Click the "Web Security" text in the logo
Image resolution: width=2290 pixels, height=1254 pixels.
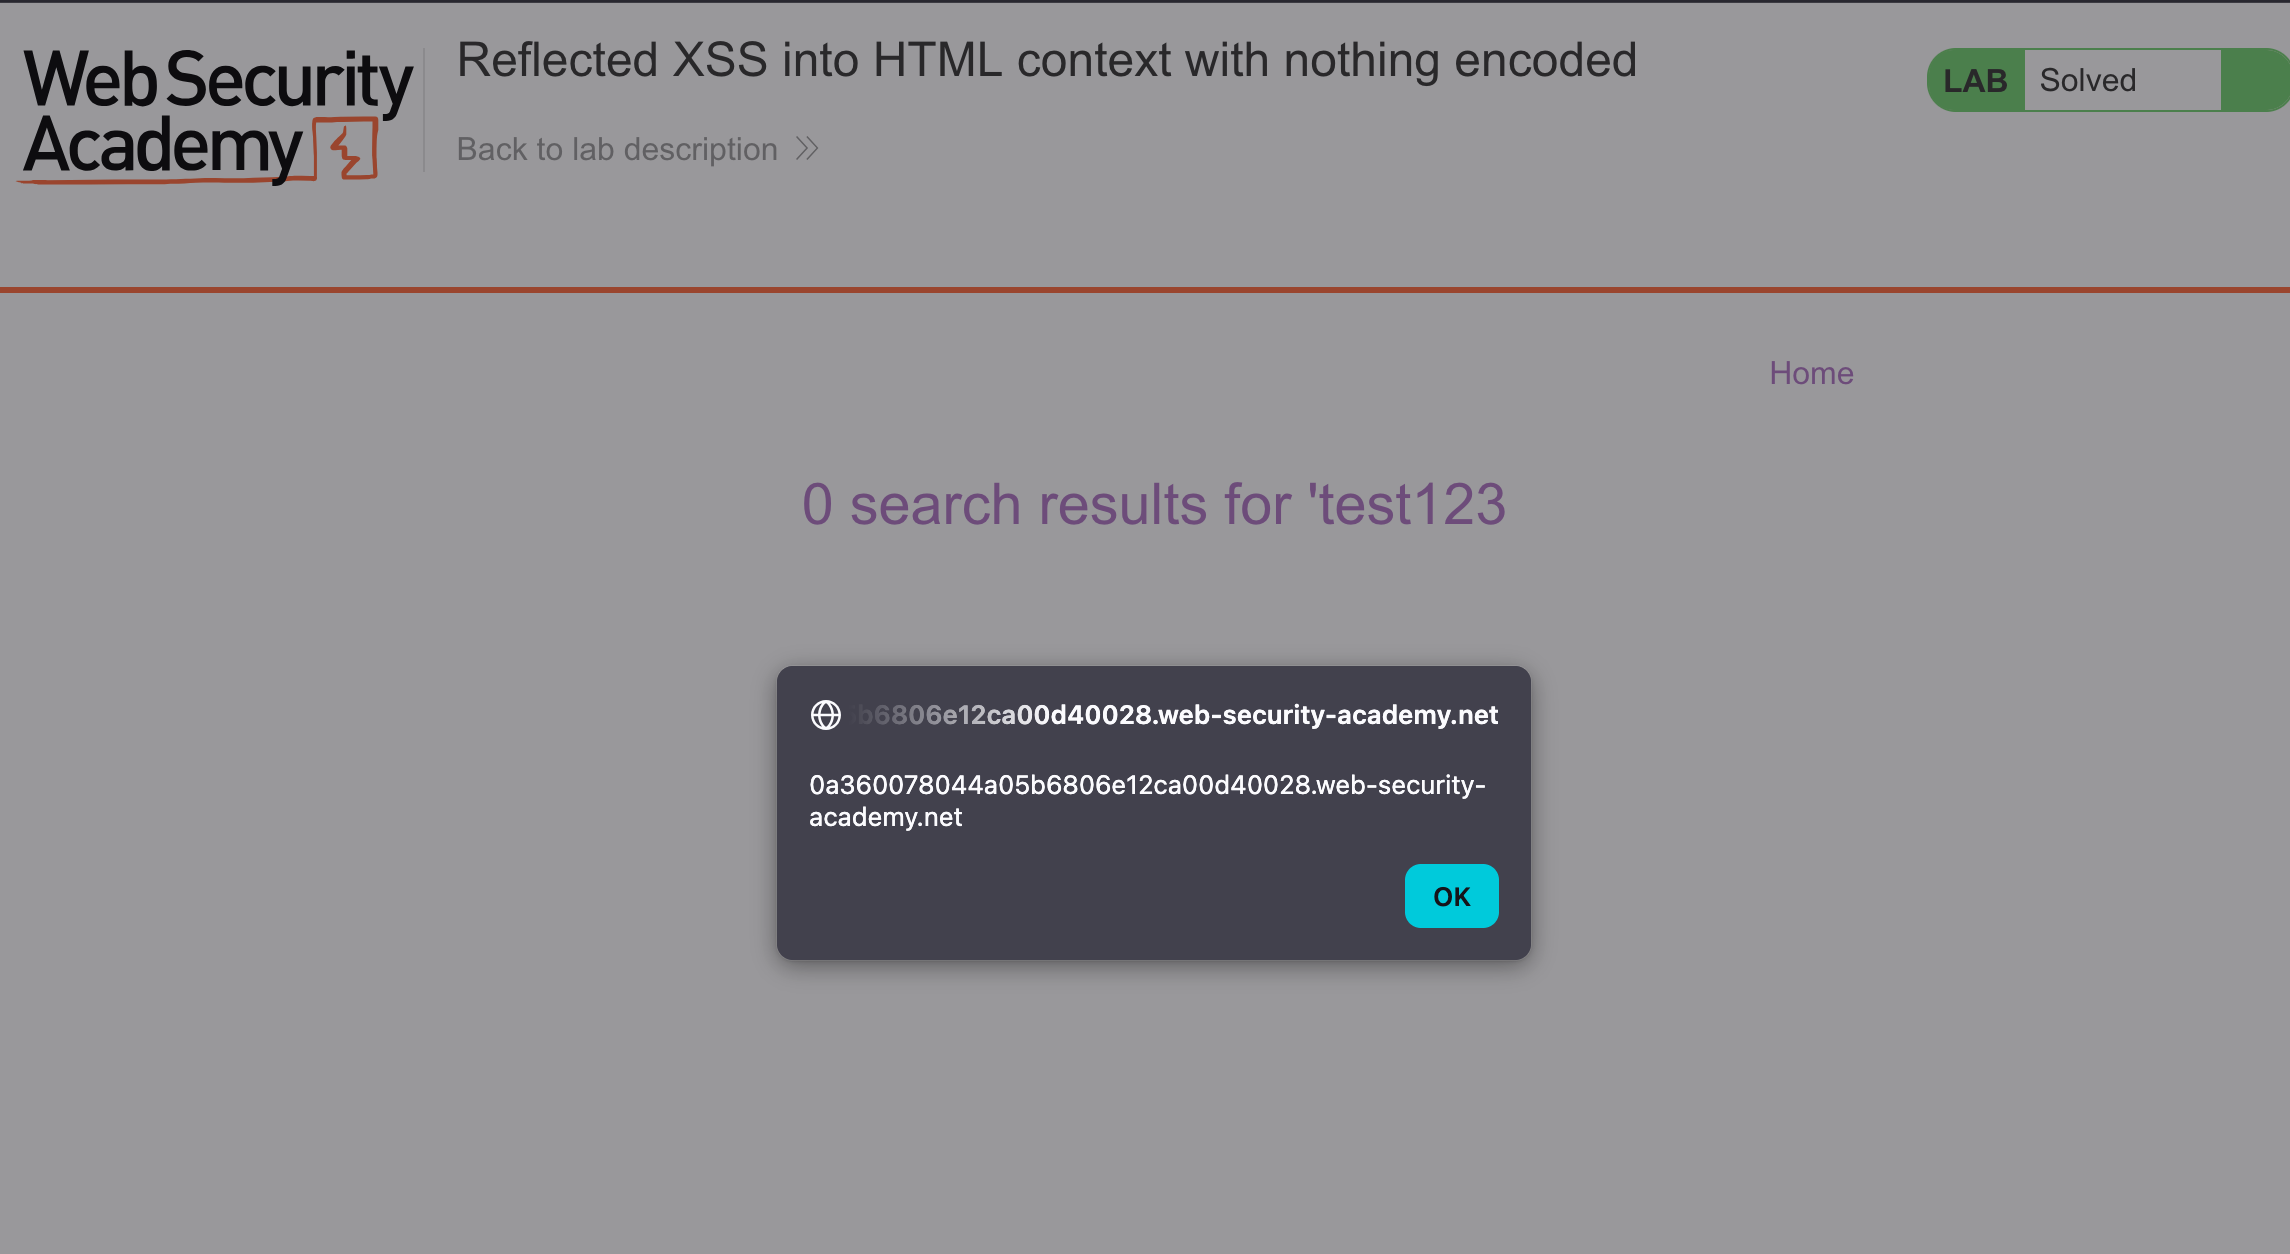(218, 80)
